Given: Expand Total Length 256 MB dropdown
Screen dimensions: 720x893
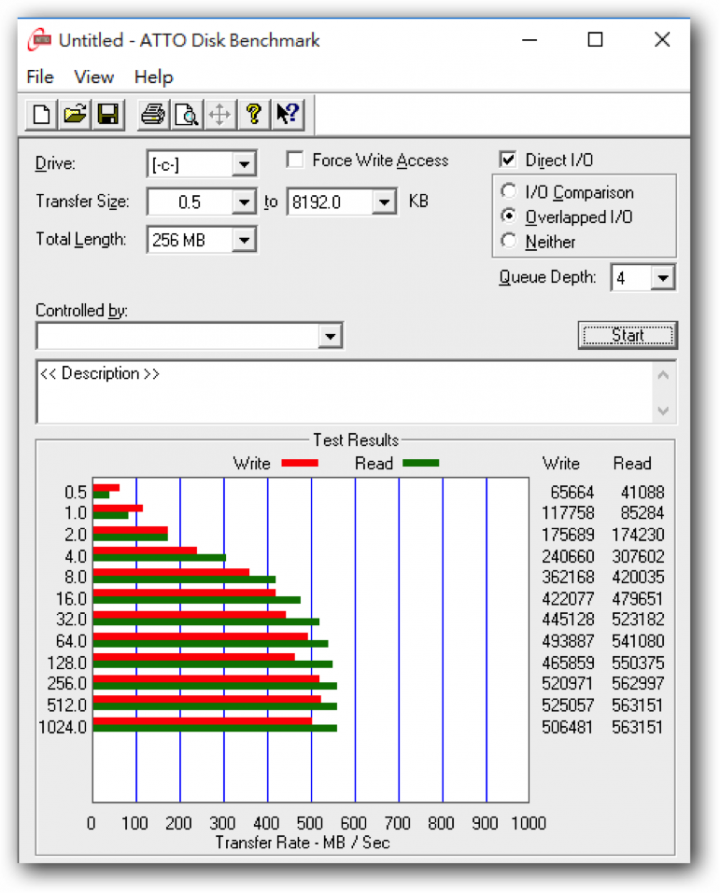Looking at the screenshot, I should [x=244, y=240].
